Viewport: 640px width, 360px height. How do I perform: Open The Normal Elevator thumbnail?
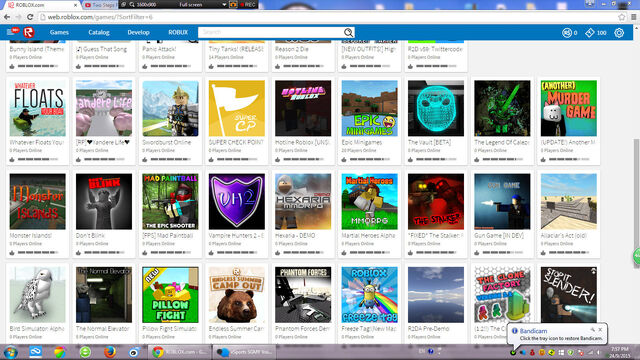pos(104,295)
